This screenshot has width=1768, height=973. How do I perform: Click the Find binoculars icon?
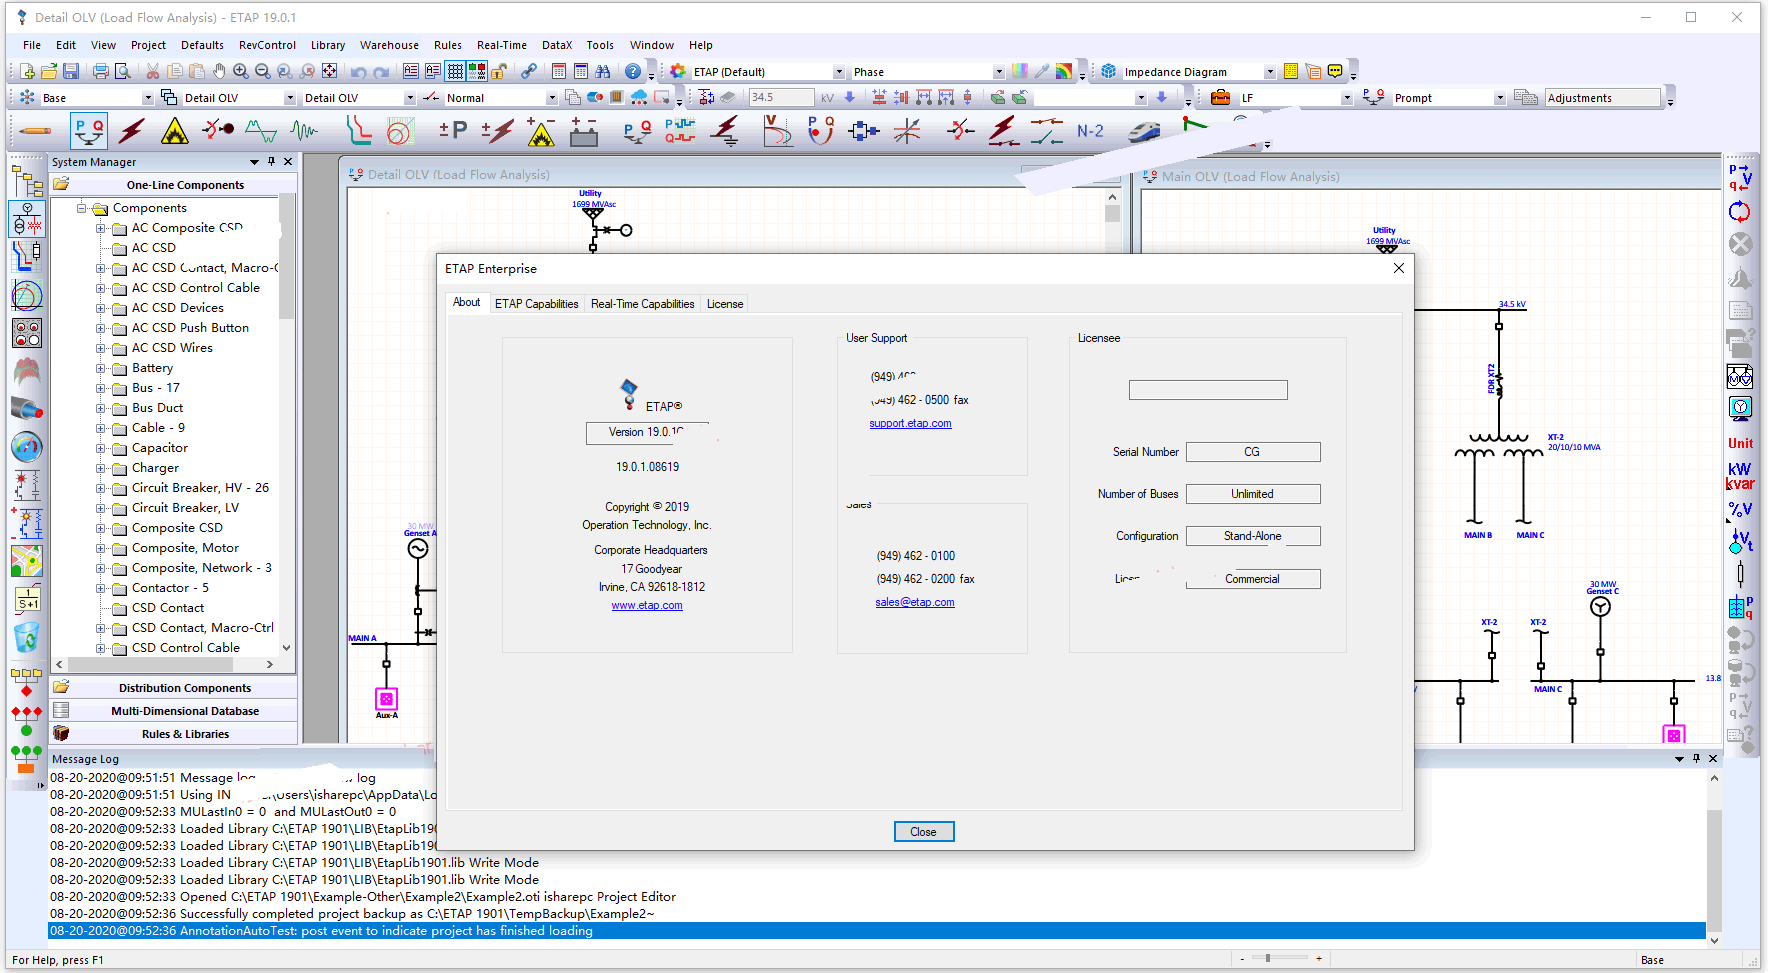pos(602,71)
